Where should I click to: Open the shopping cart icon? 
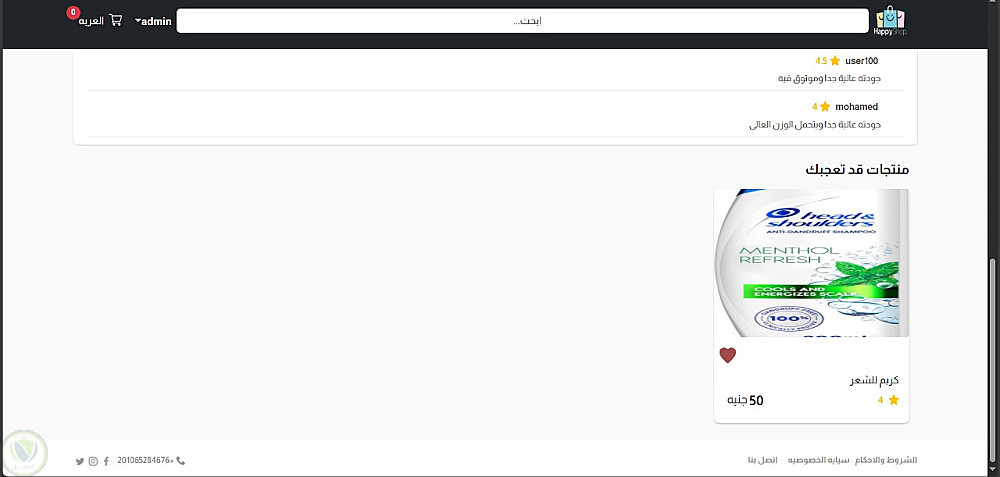point(115,20)
